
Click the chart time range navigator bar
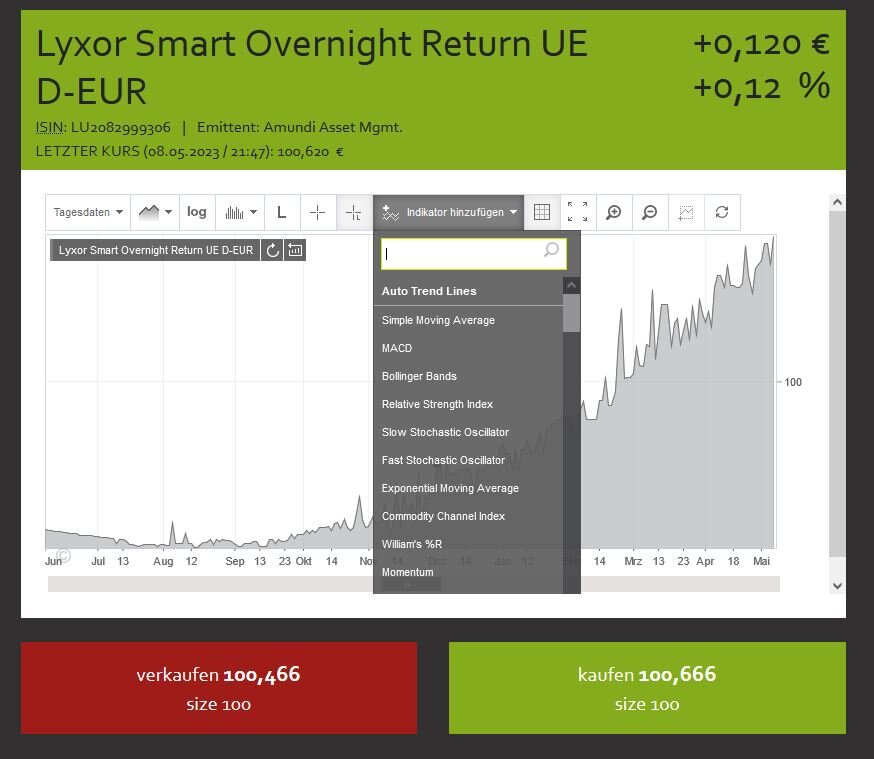tap(414, 584)
